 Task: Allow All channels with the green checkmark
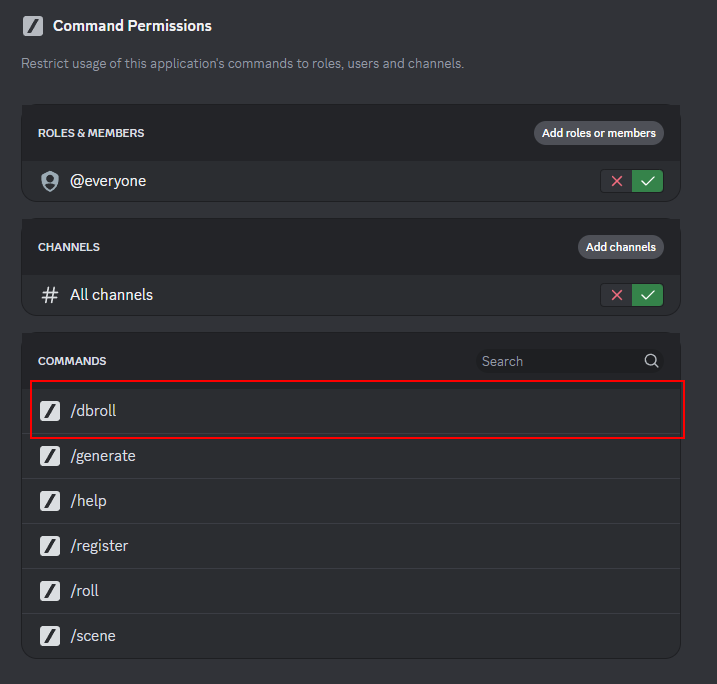[x=648, y=295]
